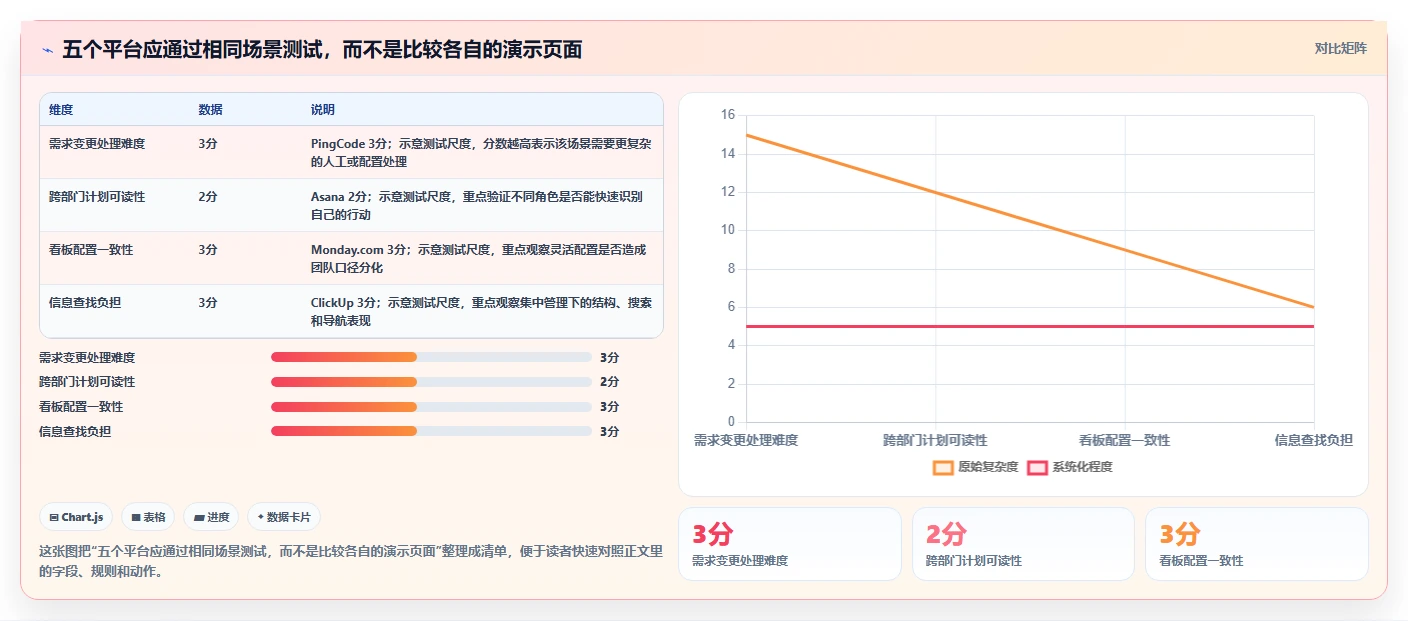Screen dimensions: 1408x621
Task: Click the 看板配置一致性 progress bar
Action: 431,407
